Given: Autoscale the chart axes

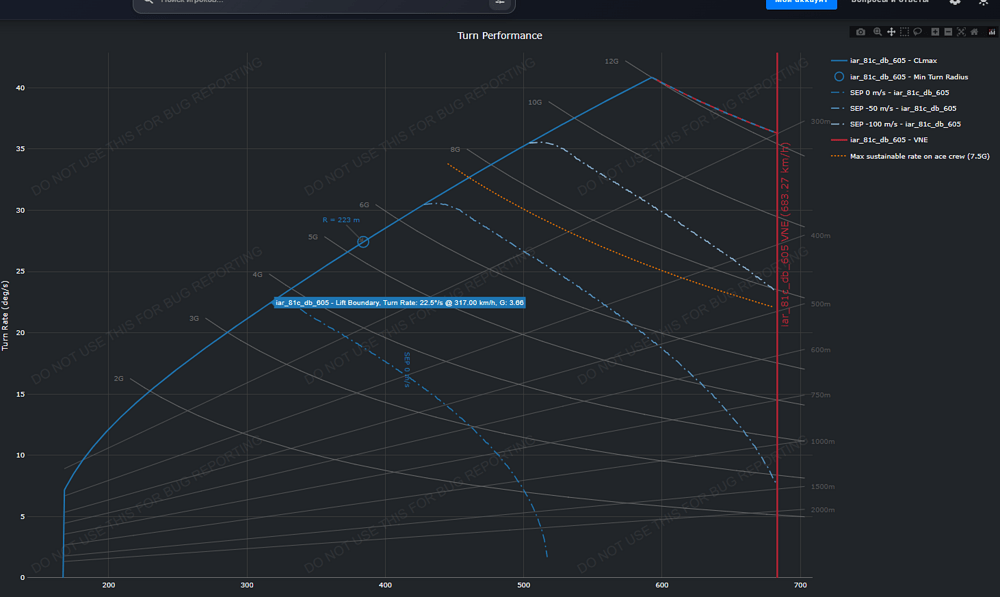Looking at the screenshot, I should (x=961, y=32).
